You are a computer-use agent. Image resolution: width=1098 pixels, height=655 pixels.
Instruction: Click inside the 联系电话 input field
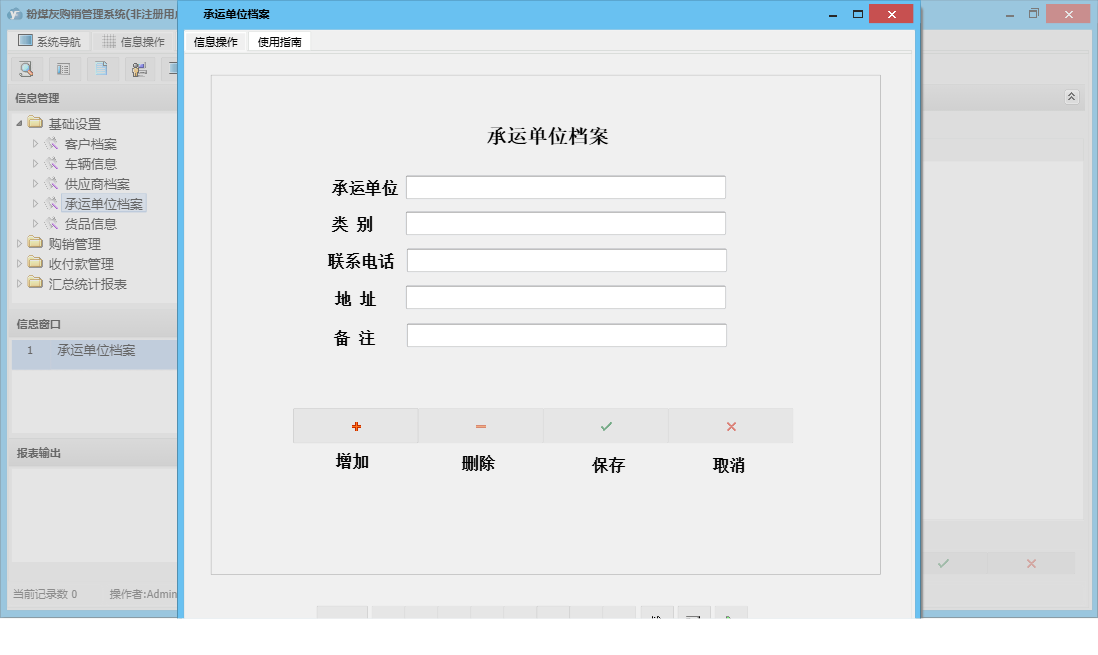coord(565,259)
